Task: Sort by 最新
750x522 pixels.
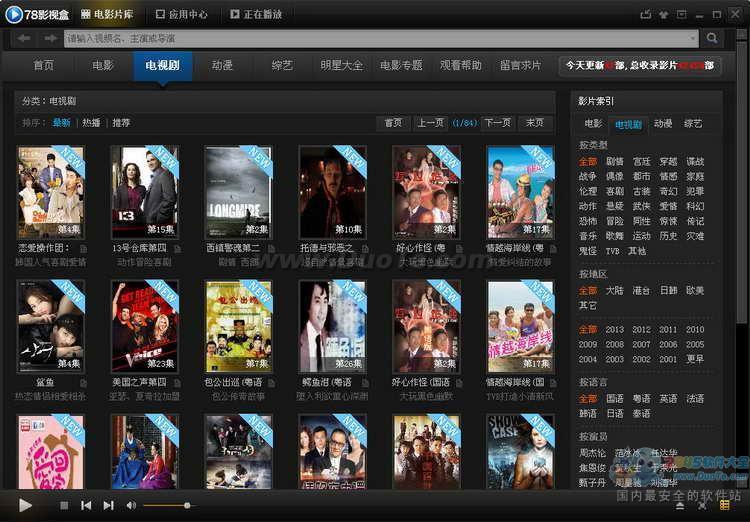Action: point(61,123)
